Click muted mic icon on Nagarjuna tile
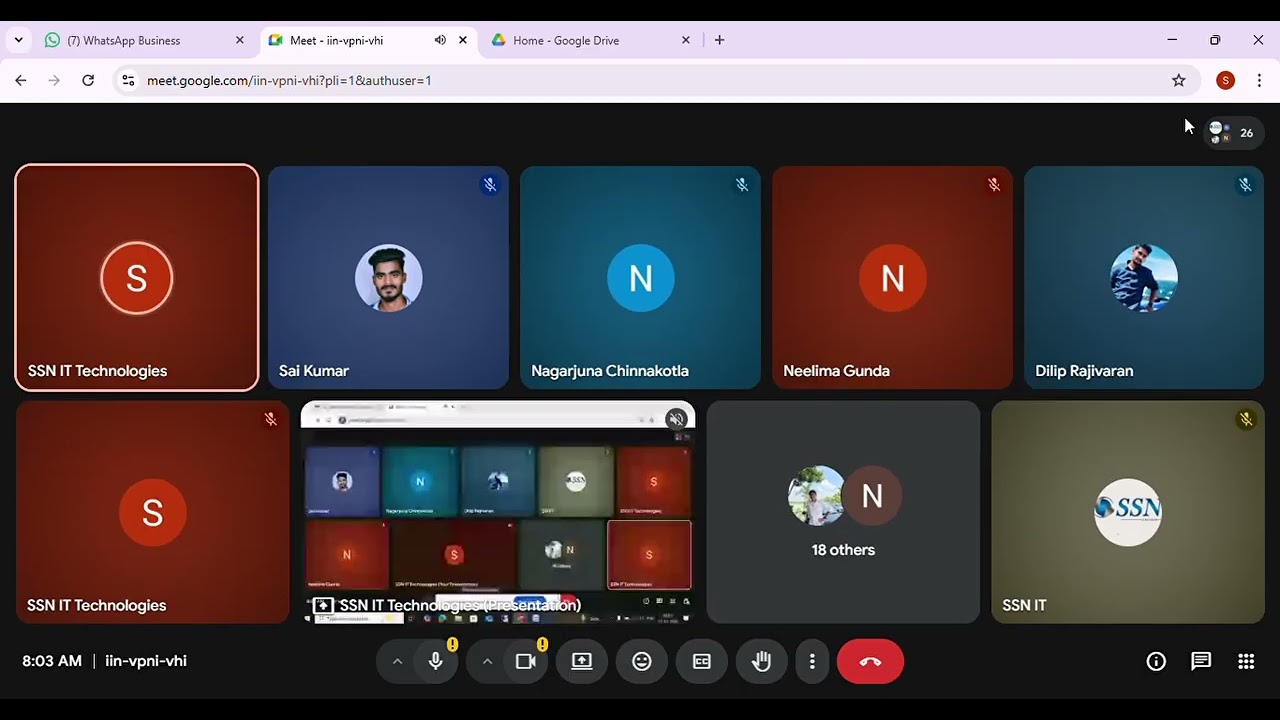Viewport: 1280px width, 720px height. (742, 185)
